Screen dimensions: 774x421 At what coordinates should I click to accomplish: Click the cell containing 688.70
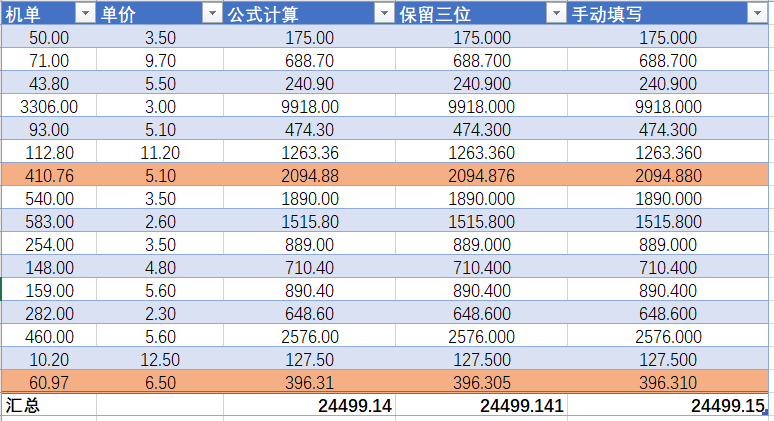(x=310, y=61)
